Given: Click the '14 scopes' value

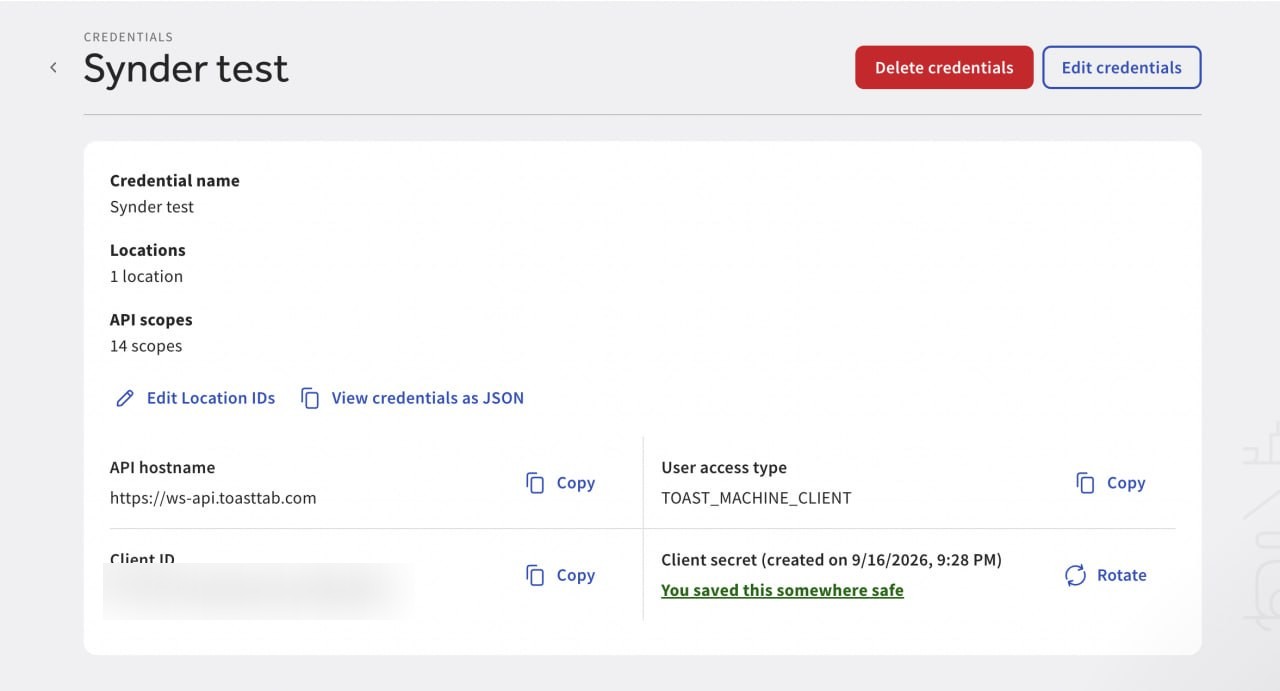Looking at the screenshot, I should pos(146,346).
